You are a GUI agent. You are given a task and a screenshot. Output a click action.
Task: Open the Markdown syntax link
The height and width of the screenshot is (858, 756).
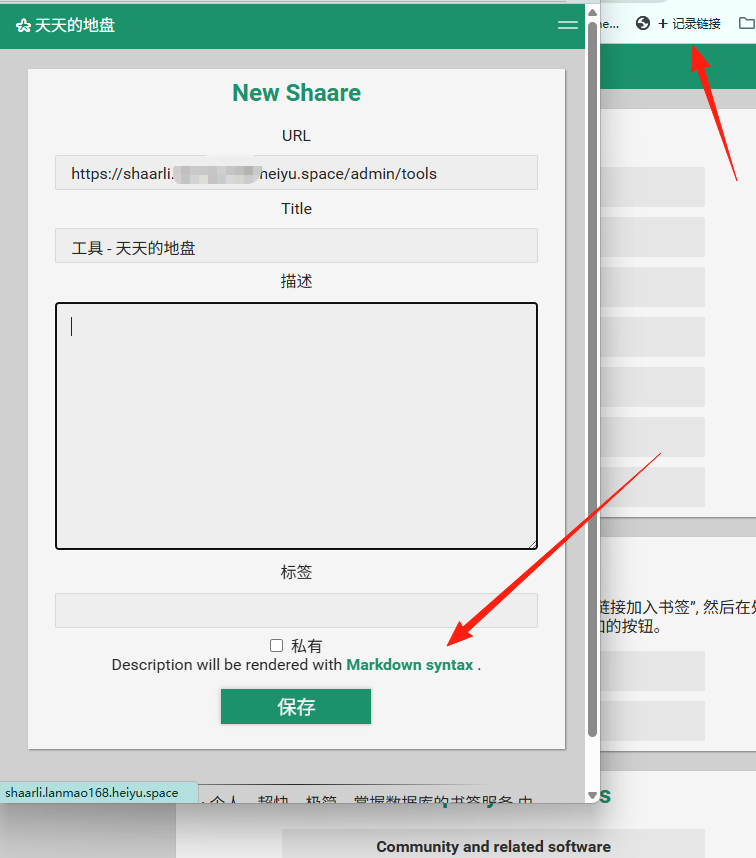pos(410,665)
